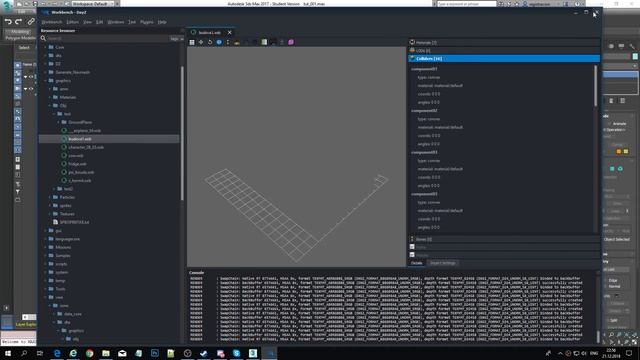Open Windows taskbar search icon
The image size is (640, 360).
(24, 353)
